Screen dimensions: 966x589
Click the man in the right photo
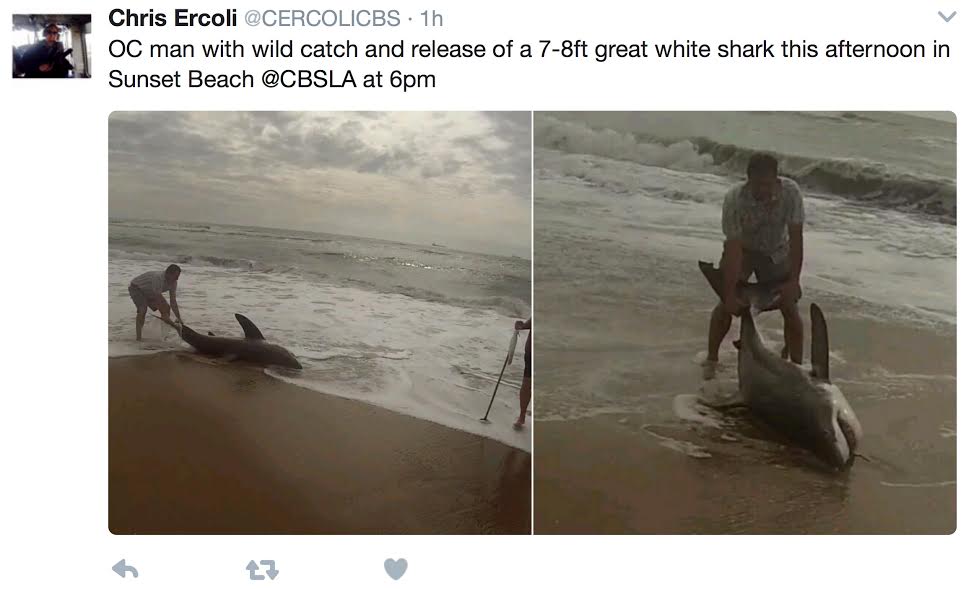click(x=757, y=259)
